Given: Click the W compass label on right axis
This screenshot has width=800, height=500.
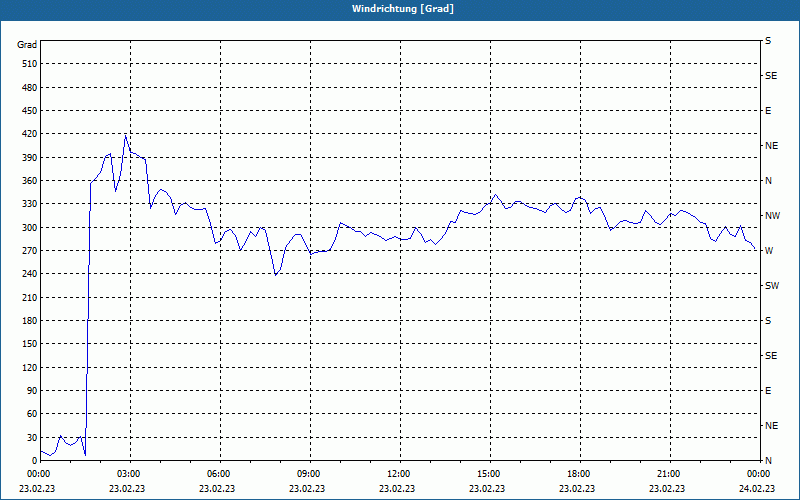Looking at the screenshot, I should tap(769, 251).
